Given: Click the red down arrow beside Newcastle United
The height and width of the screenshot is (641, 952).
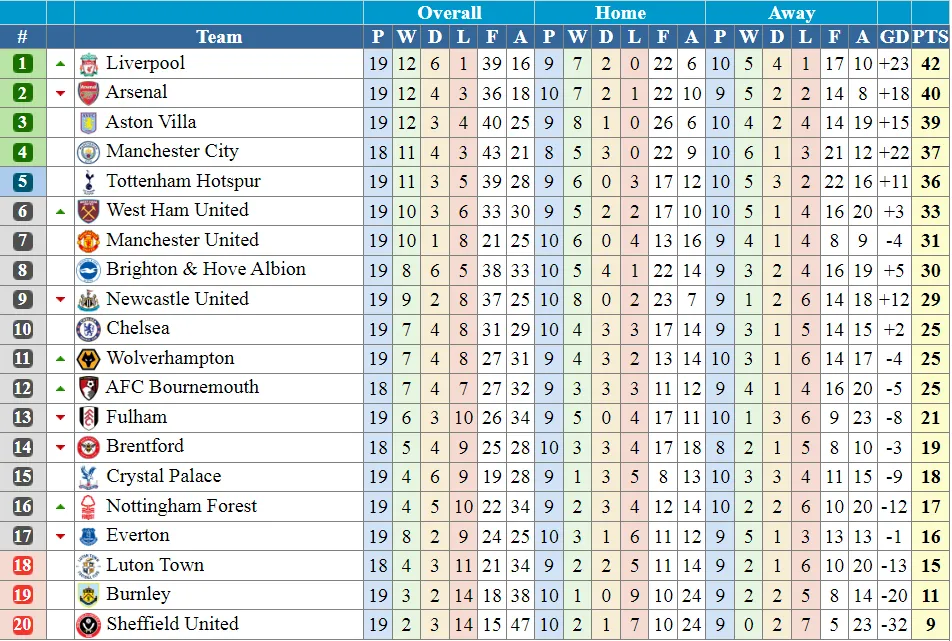Looking at the screenshot, I should (60, 300).
